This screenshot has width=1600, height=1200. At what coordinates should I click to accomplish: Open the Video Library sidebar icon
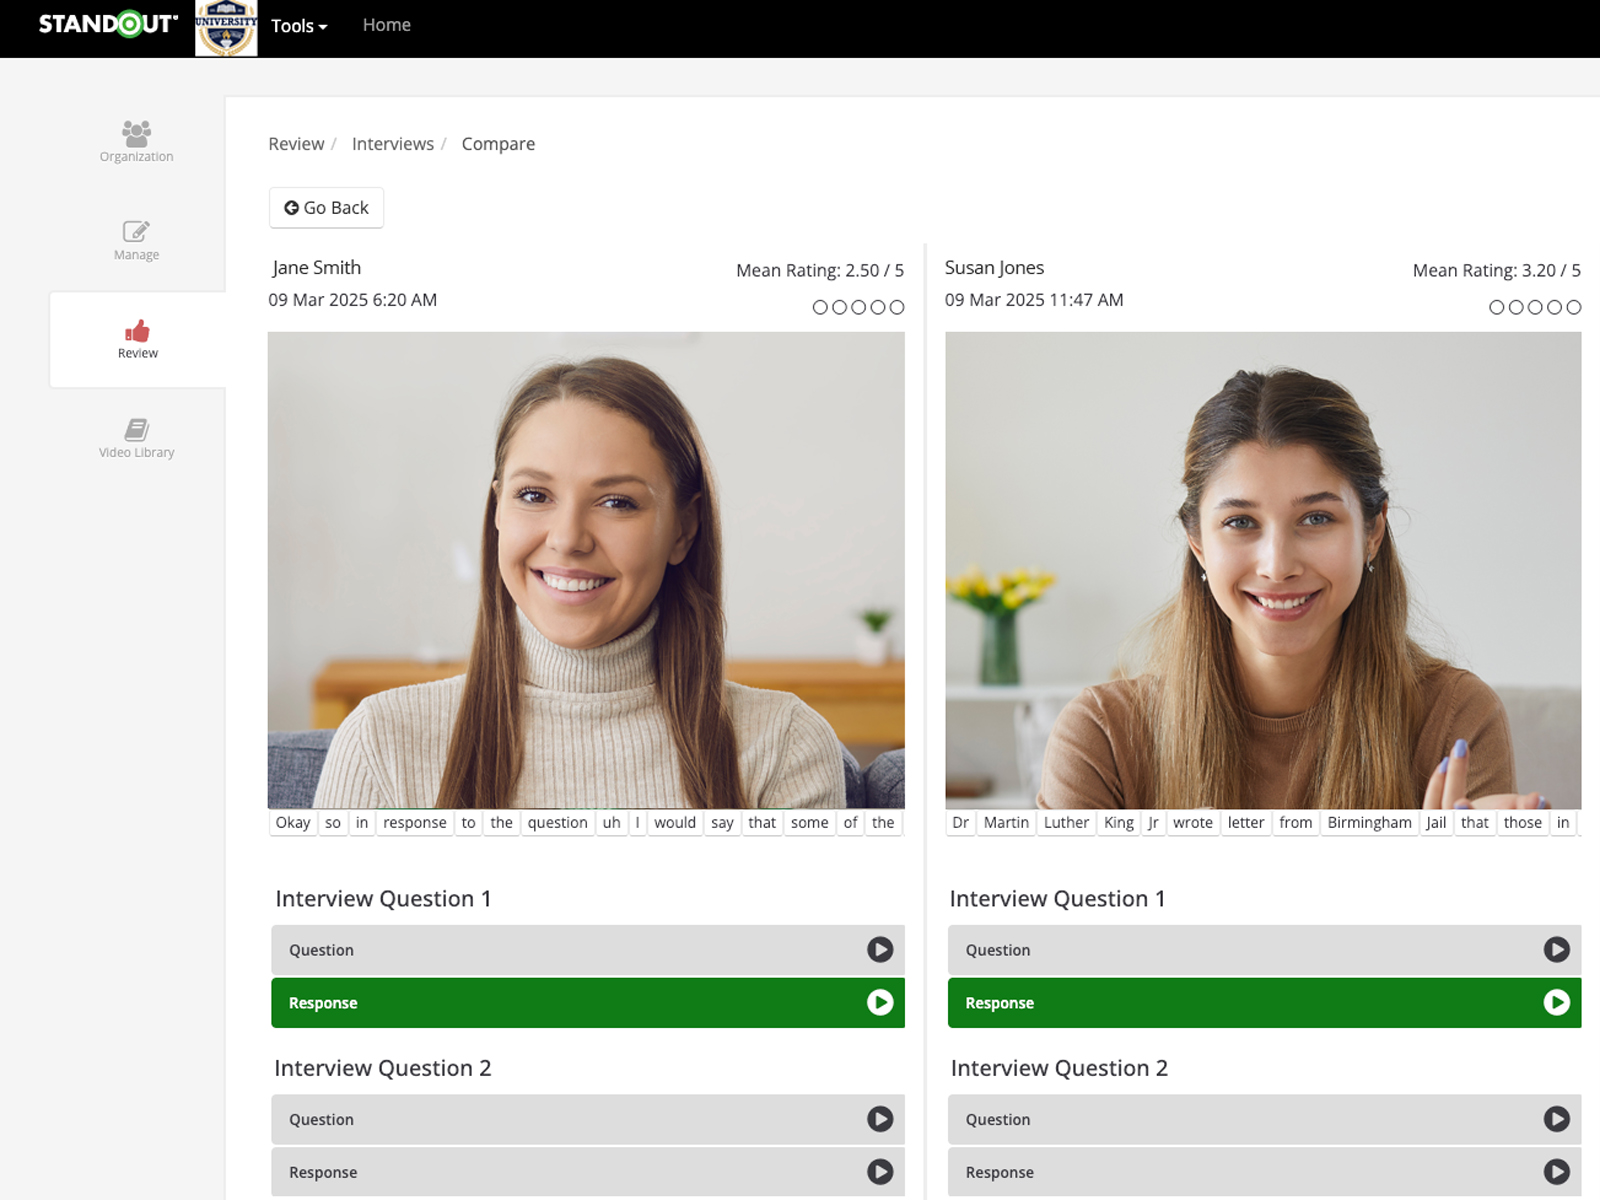pyautogui.click(x=136, y=430)
